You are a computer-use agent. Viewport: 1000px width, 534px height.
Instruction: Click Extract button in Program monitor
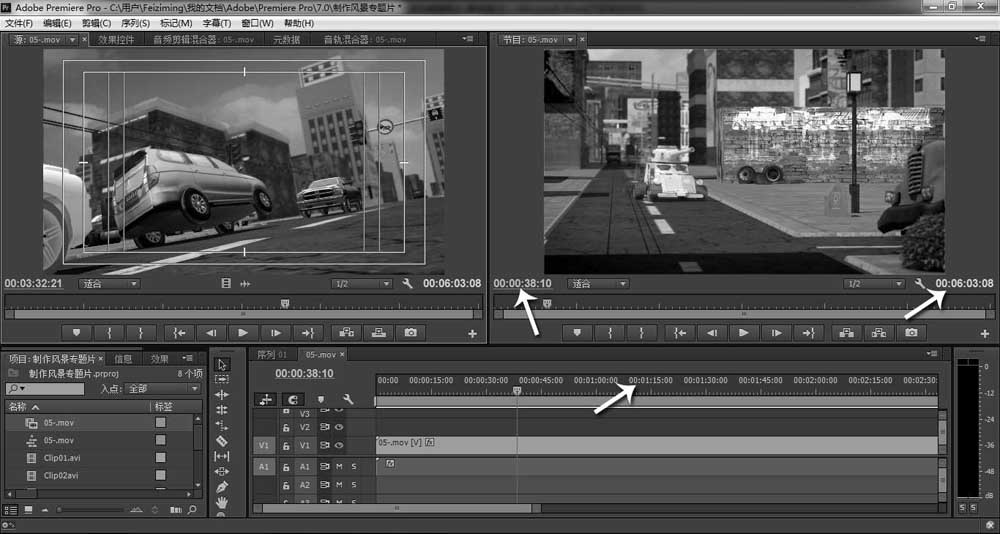click(879, 332)
